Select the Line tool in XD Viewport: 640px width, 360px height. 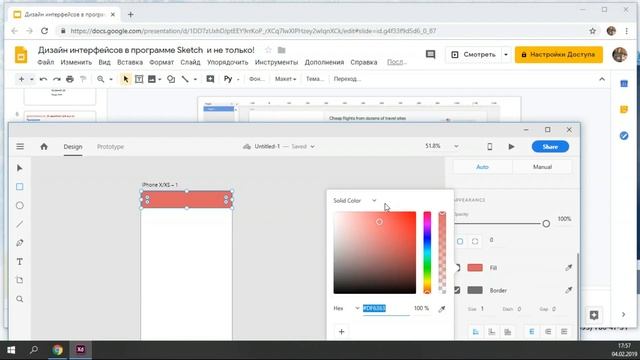(x=20, y=224)
